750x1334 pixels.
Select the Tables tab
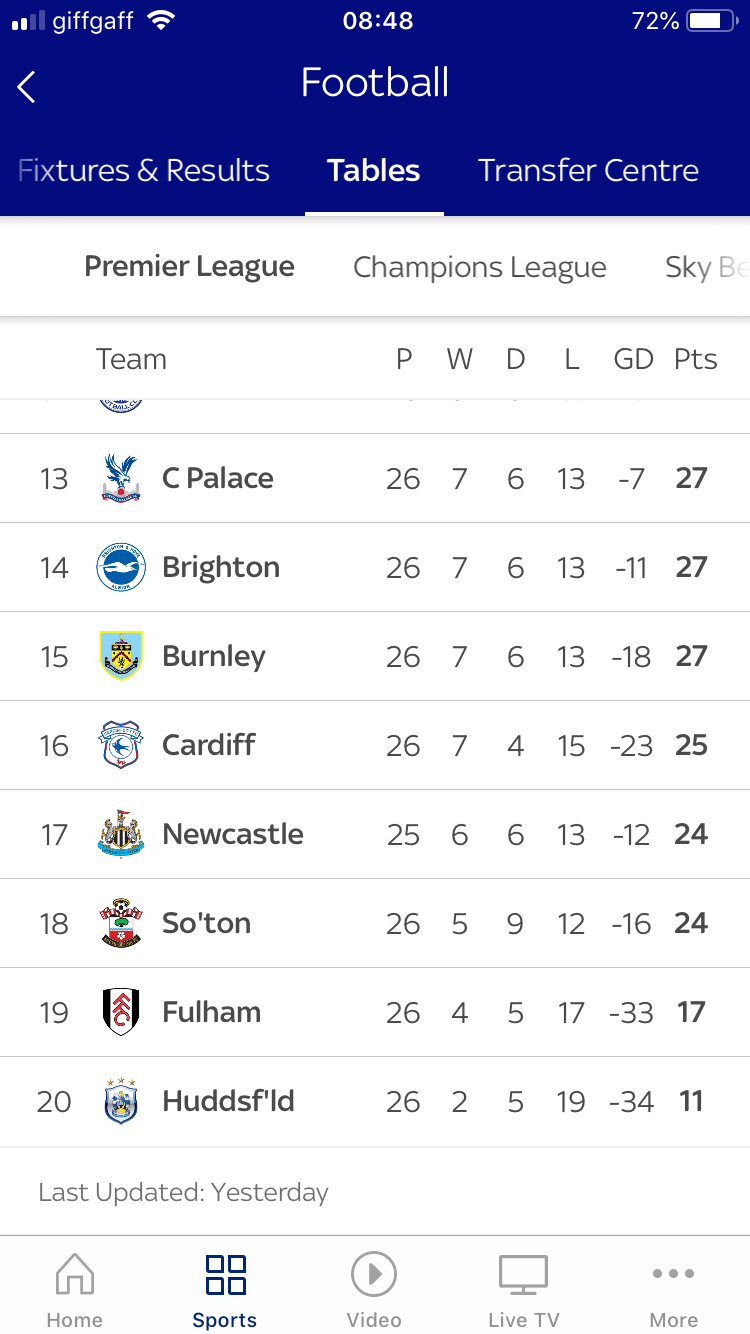point(374,171)
